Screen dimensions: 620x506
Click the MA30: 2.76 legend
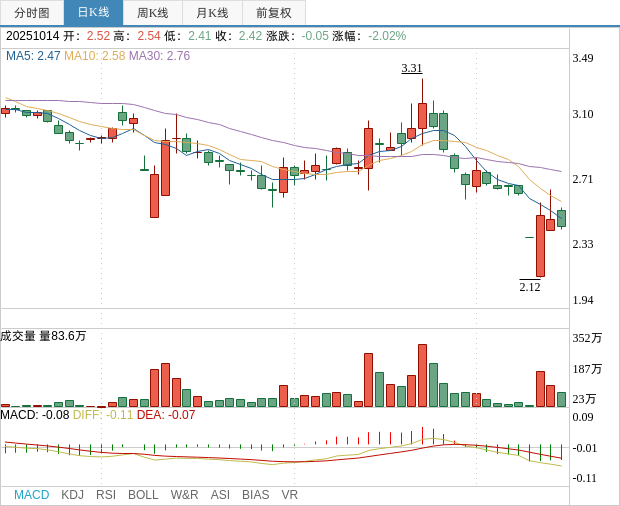coord(159,56)
